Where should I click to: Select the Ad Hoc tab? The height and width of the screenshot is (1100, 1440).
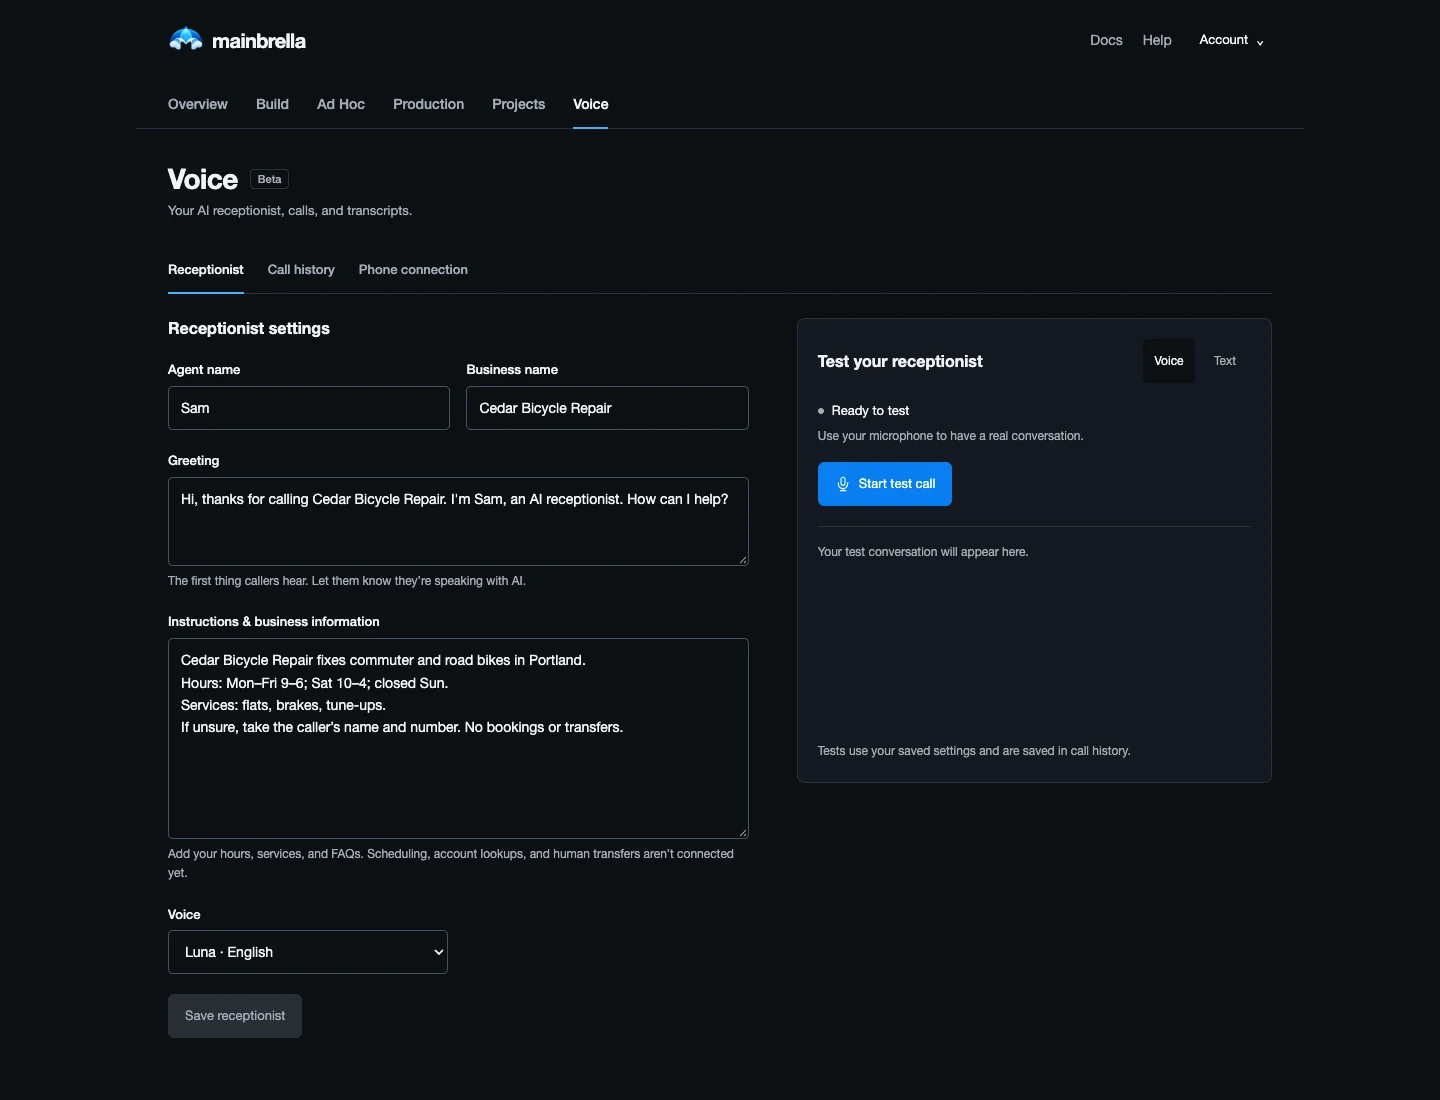coord(341,104)
